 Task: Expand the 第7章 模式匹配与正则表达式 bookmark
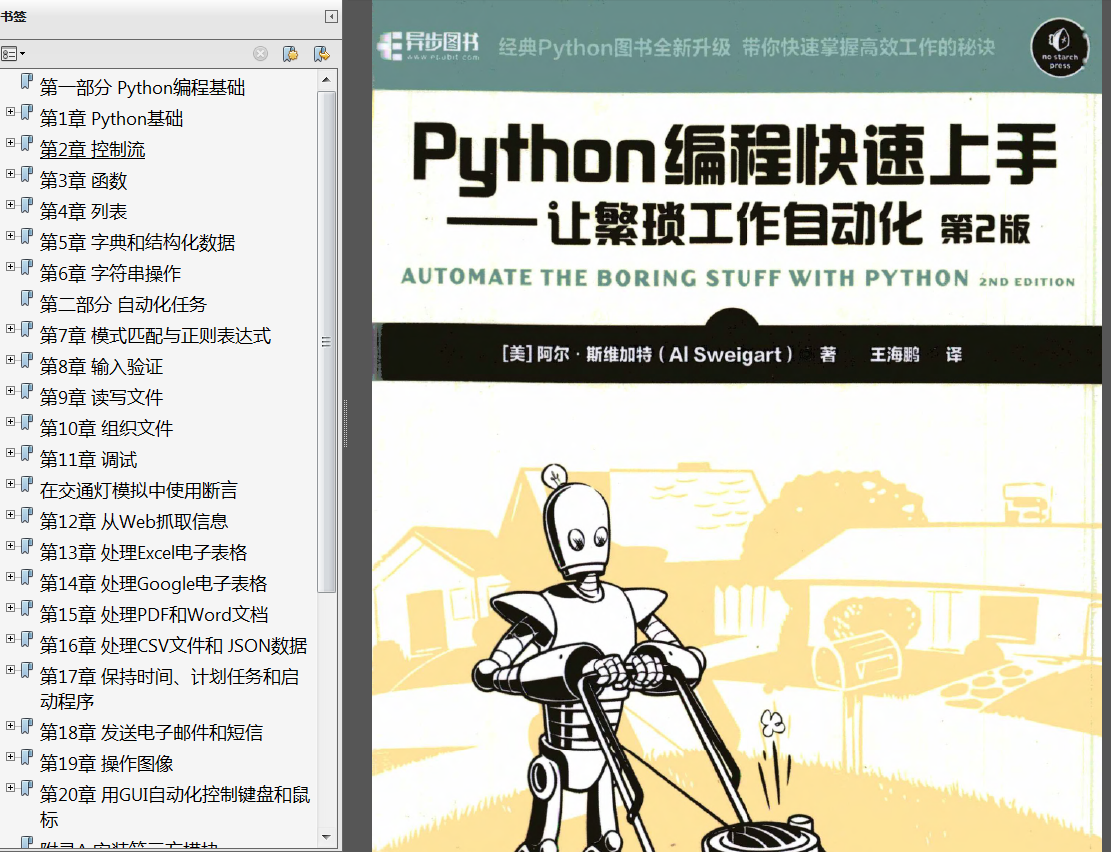point(10,329)
